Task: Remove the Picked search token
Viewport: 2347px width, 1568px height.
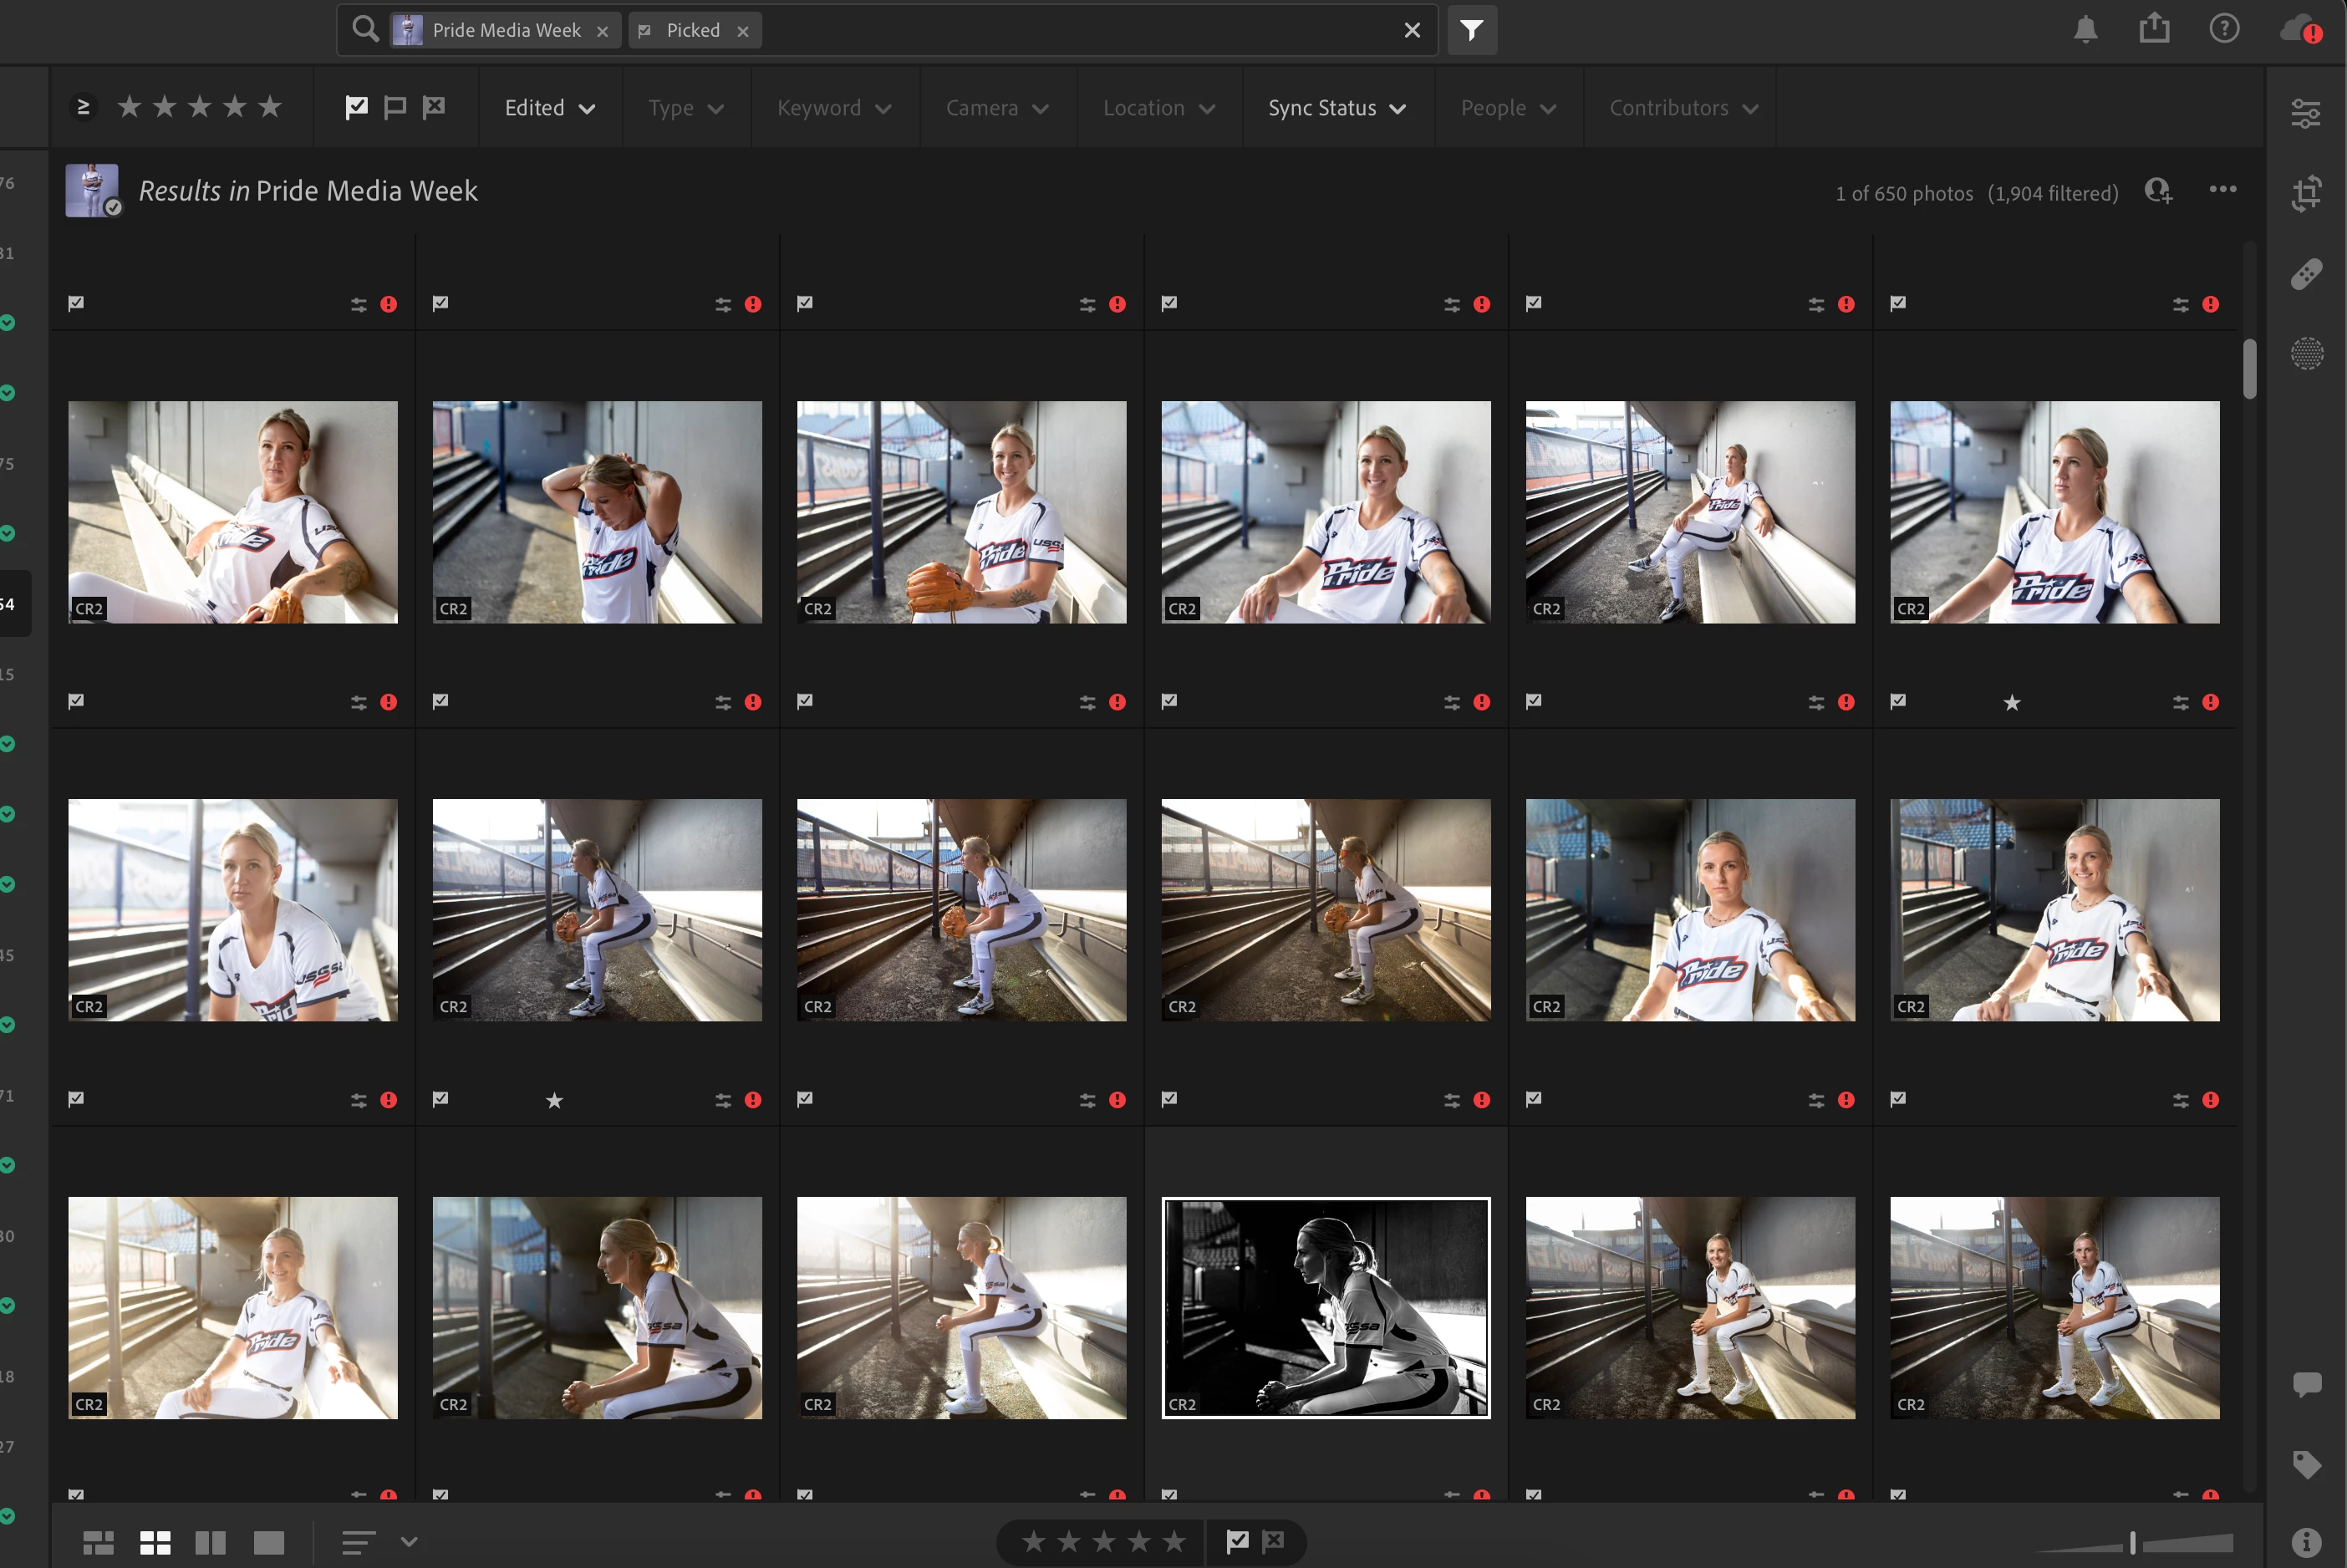Action: (743, 31)
